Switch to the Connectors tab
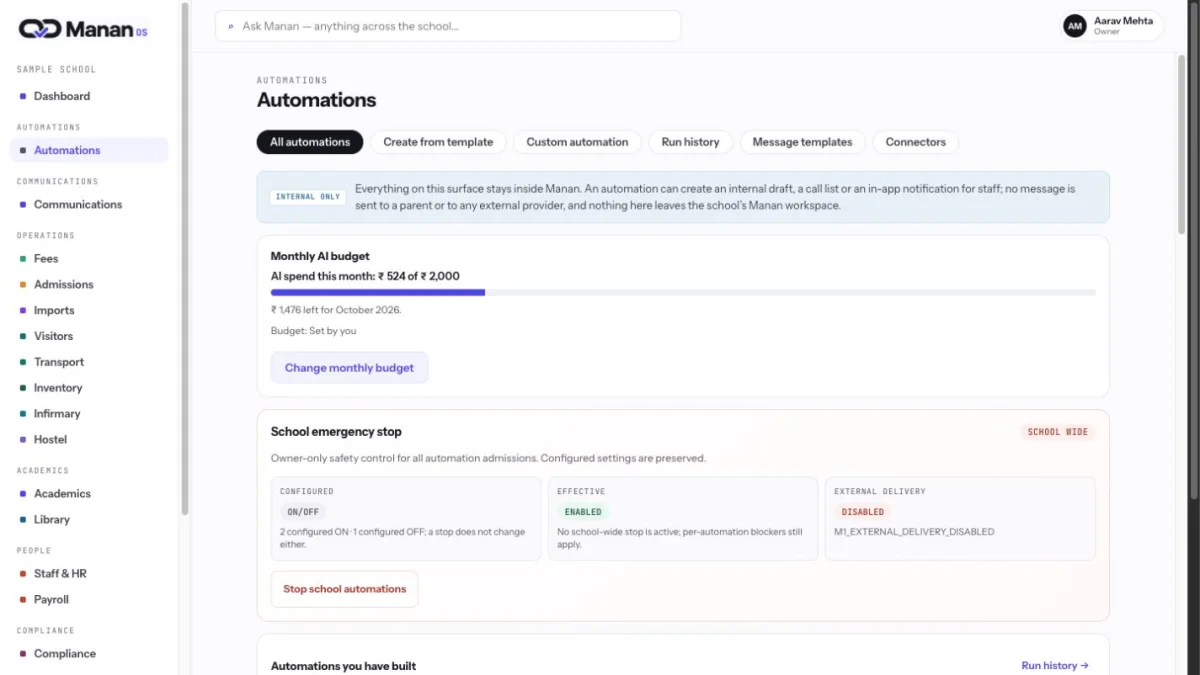This screenshot has width=1200, height=675. click(915, 142)
